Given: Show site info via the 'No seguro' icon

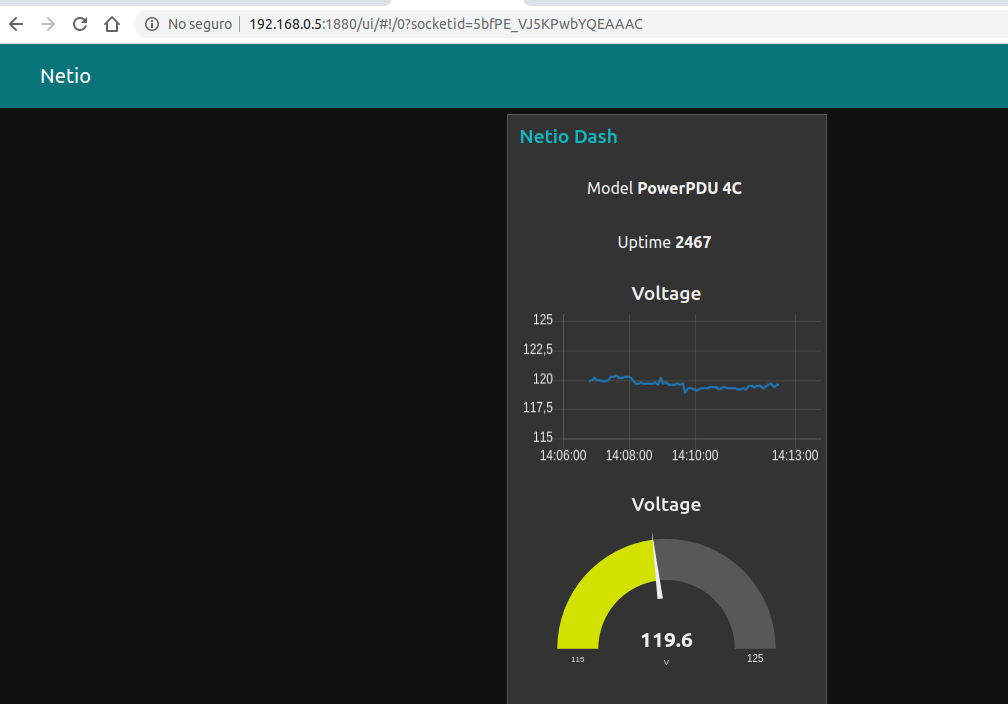Looking at the screenshot, I should click(x=152, y=24).
